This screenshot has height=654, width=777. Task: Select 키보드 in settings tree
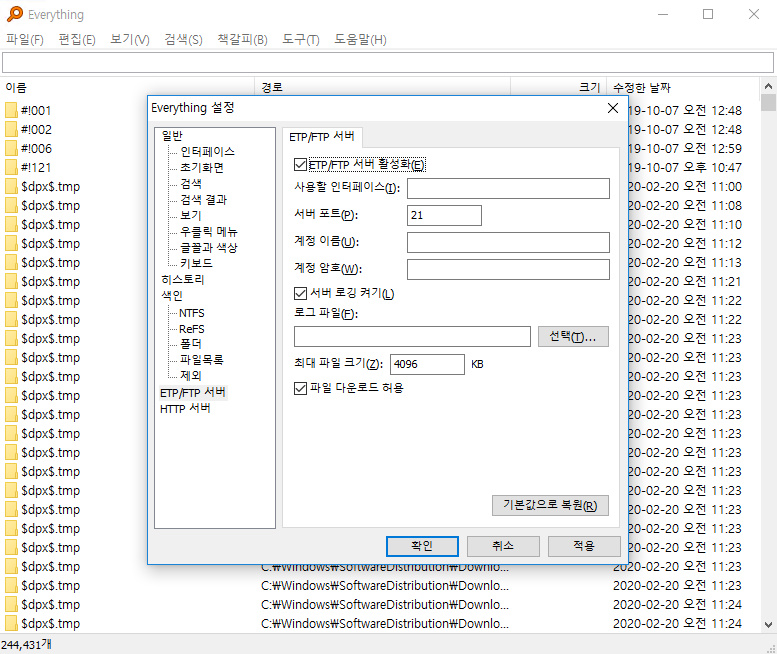(x=196, y=263)
